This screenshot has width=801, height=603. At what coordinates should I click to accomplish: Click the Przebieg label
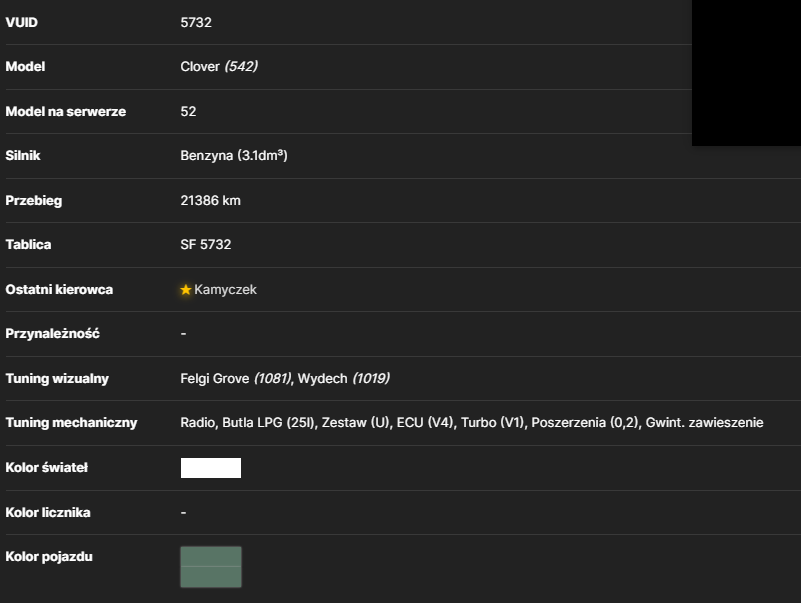[34, 200]
